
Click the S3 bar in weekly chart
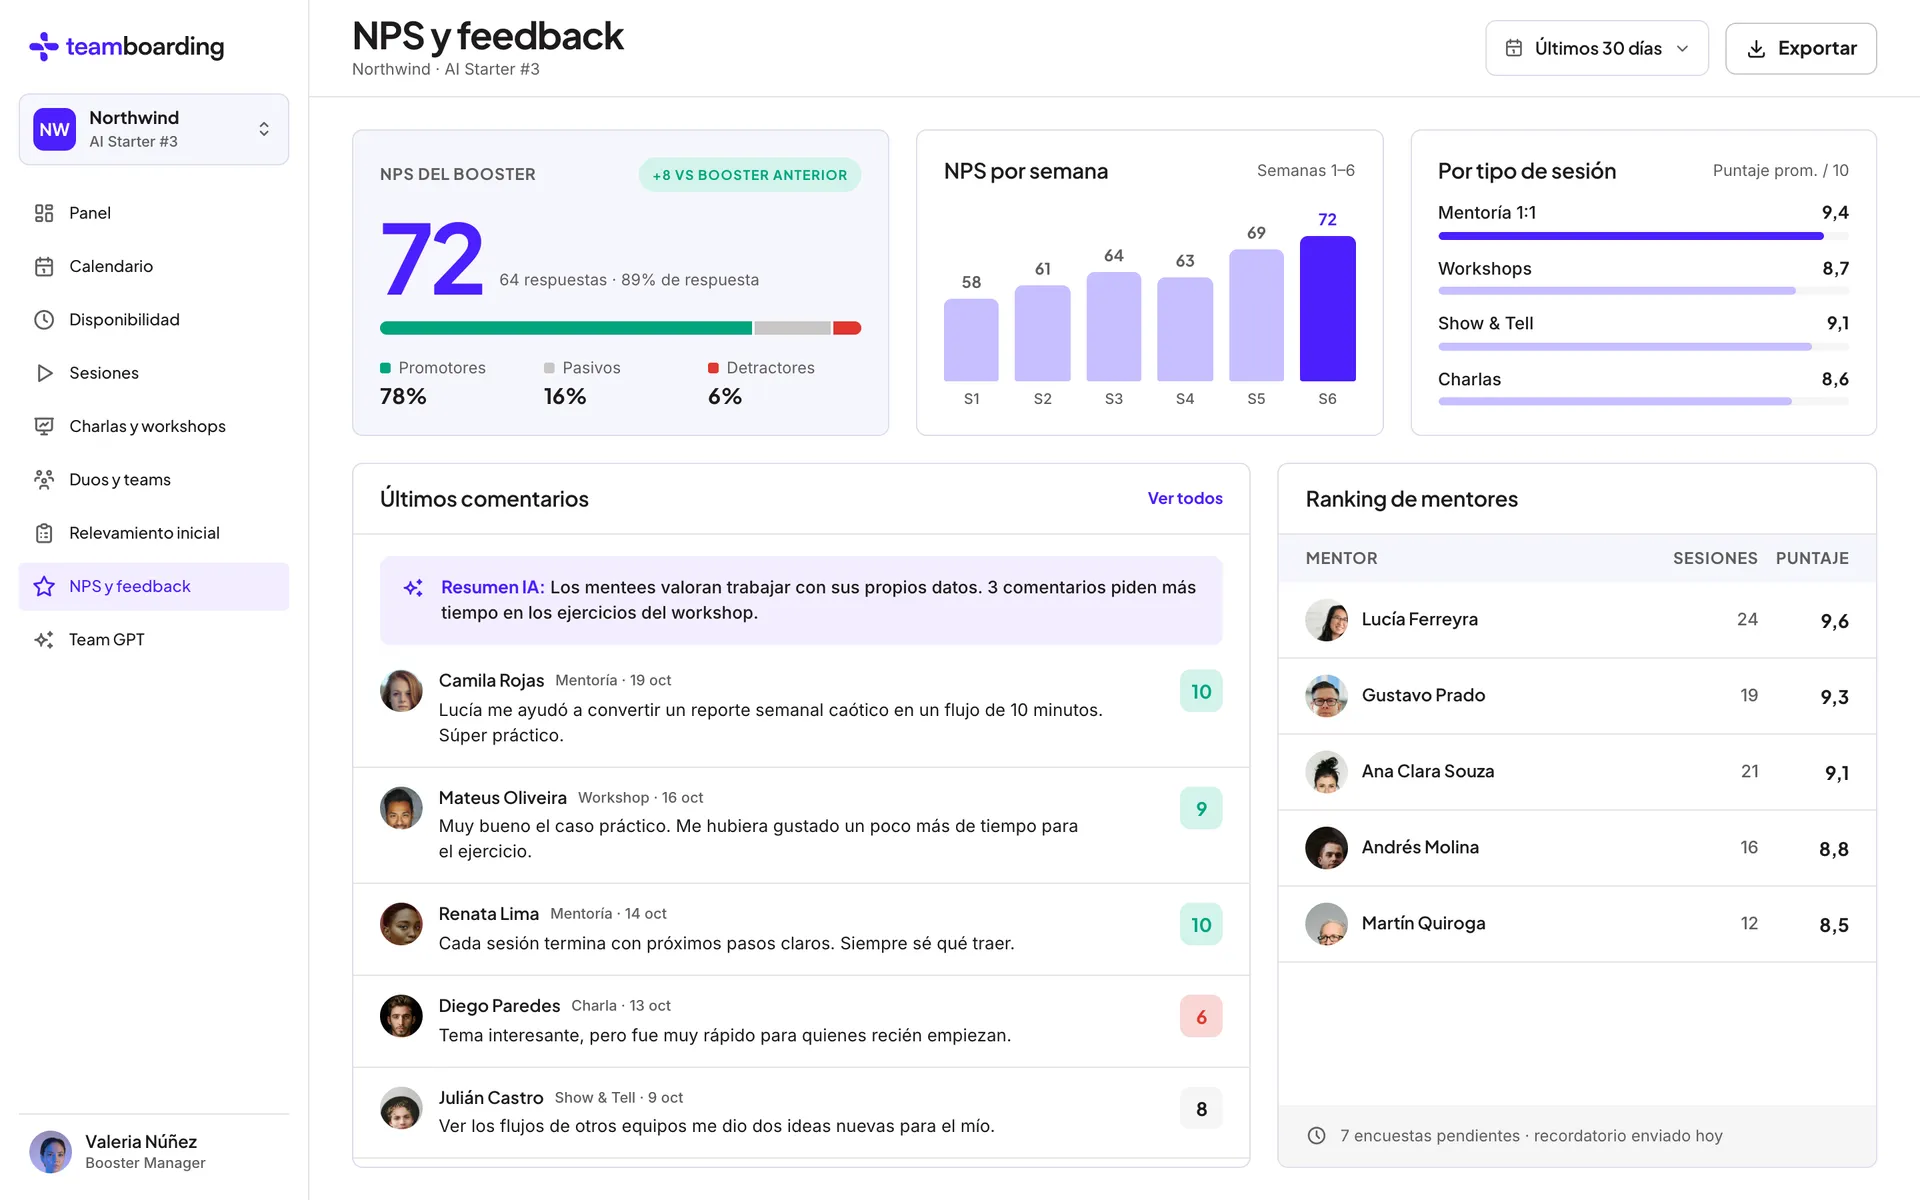point(1114,327)
